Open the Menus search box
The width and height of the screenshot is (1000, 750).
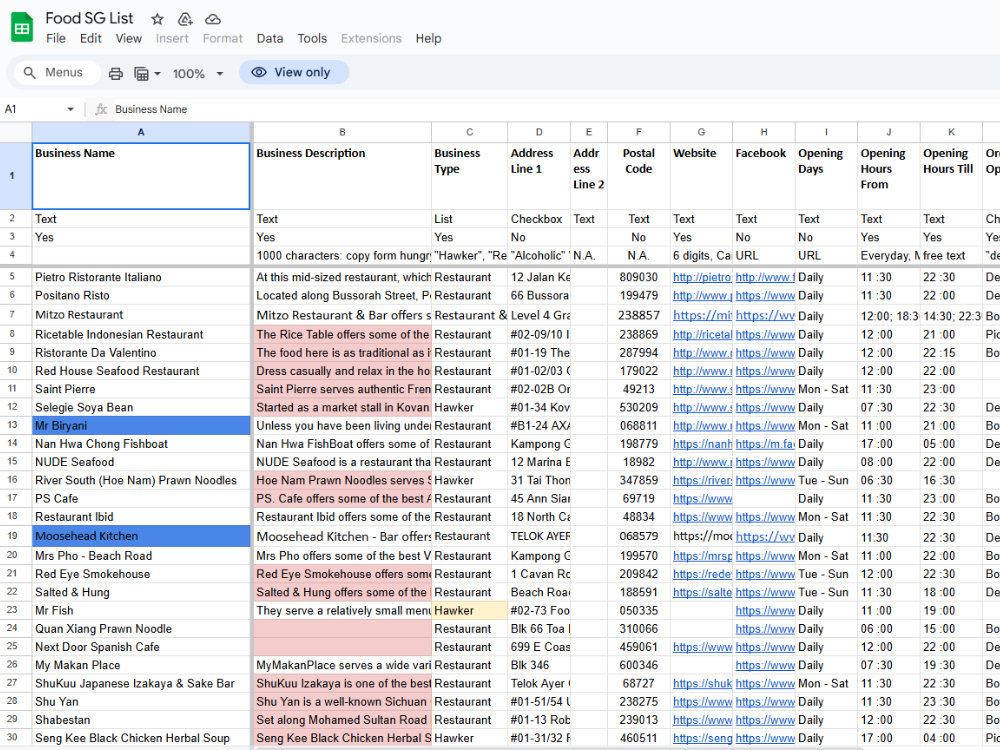57,73
